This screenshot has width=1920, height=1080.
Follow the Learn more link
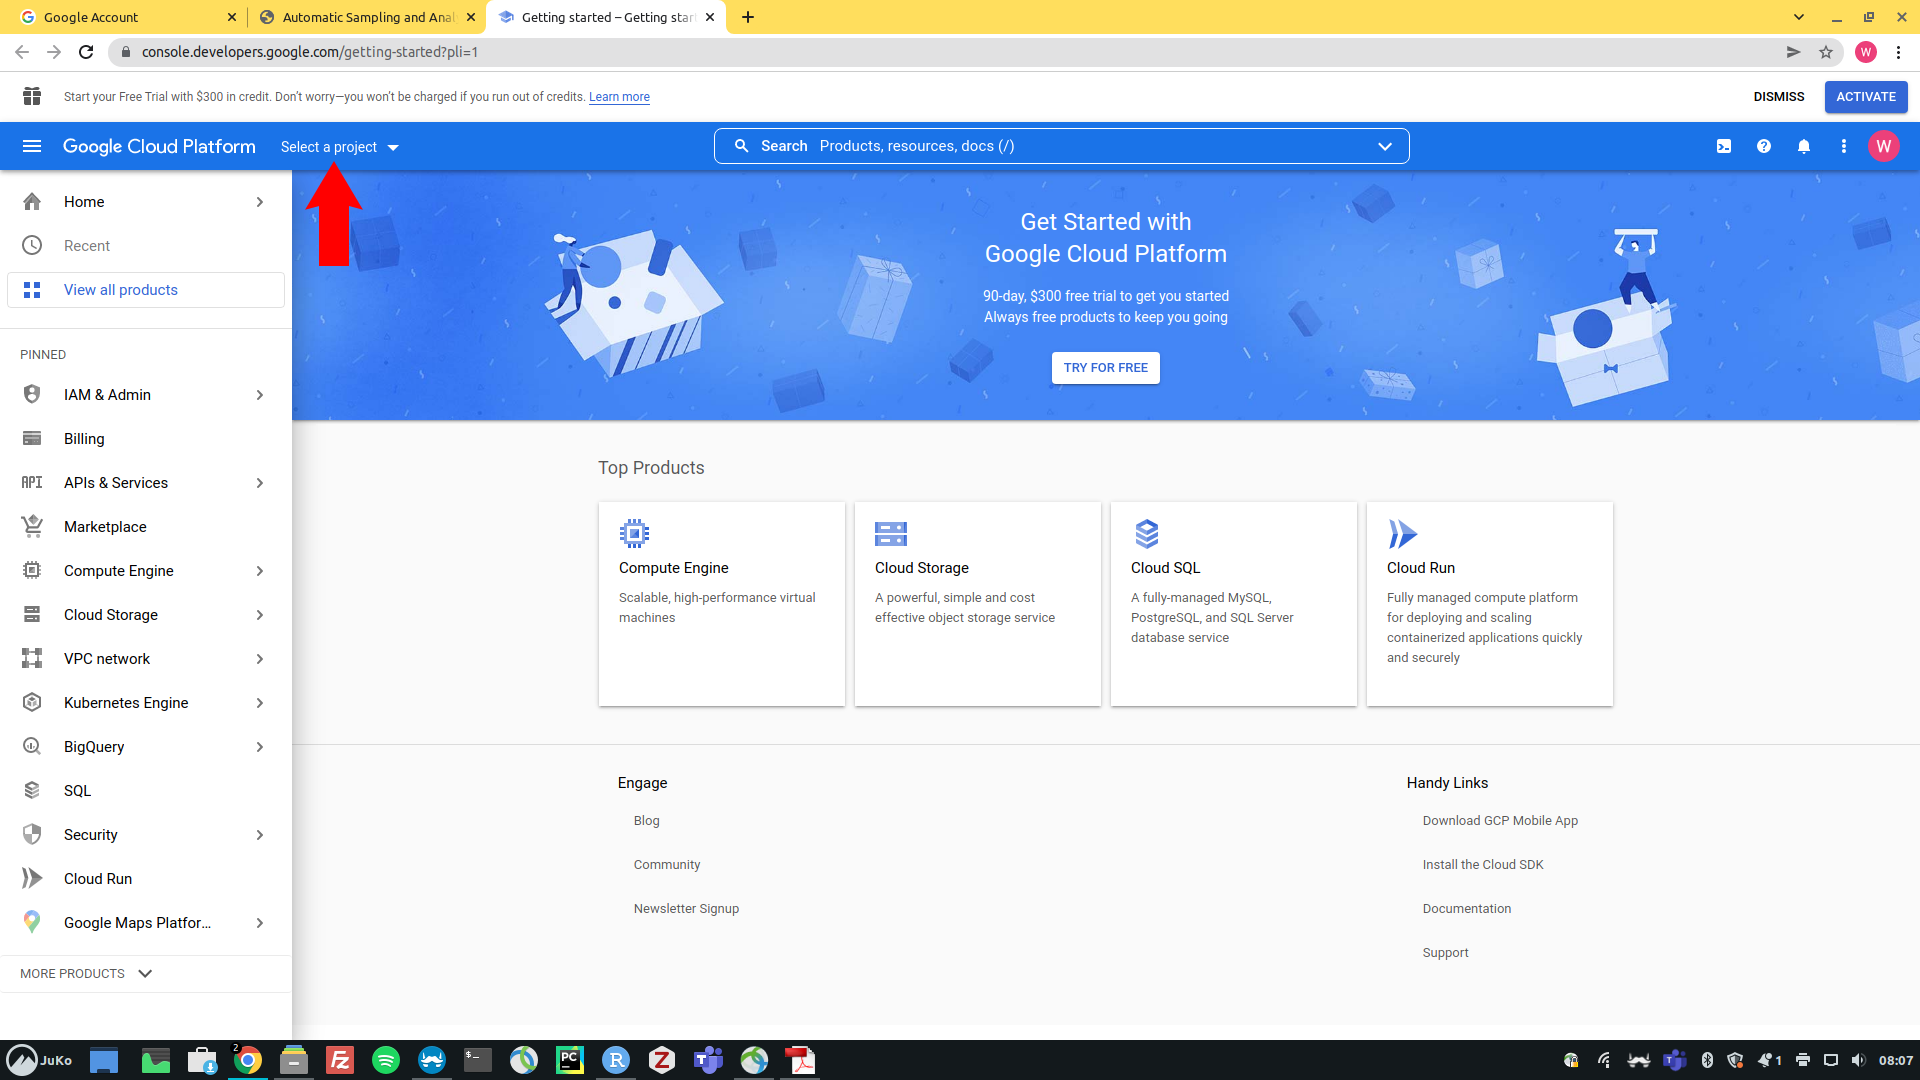point(619,97)
